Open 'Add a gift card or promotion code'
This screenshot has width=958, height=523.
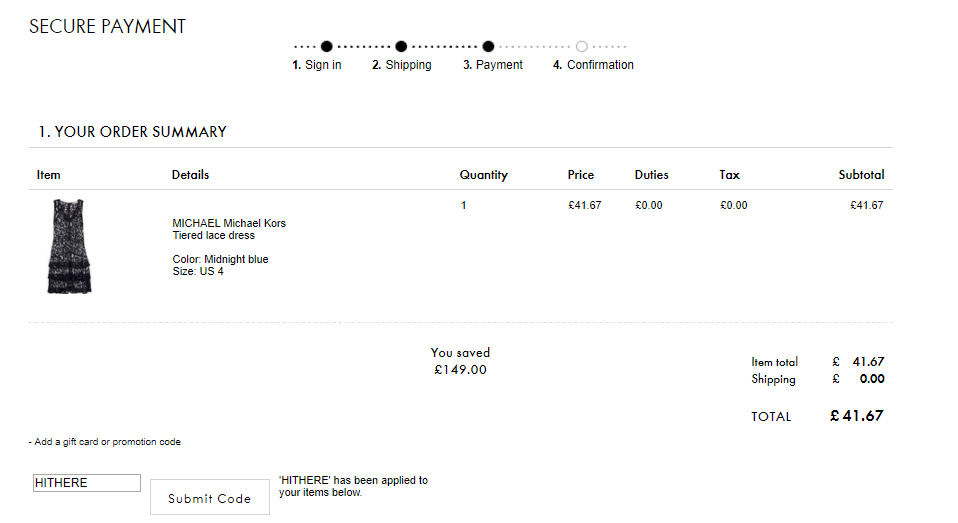(x=106, y=442)
